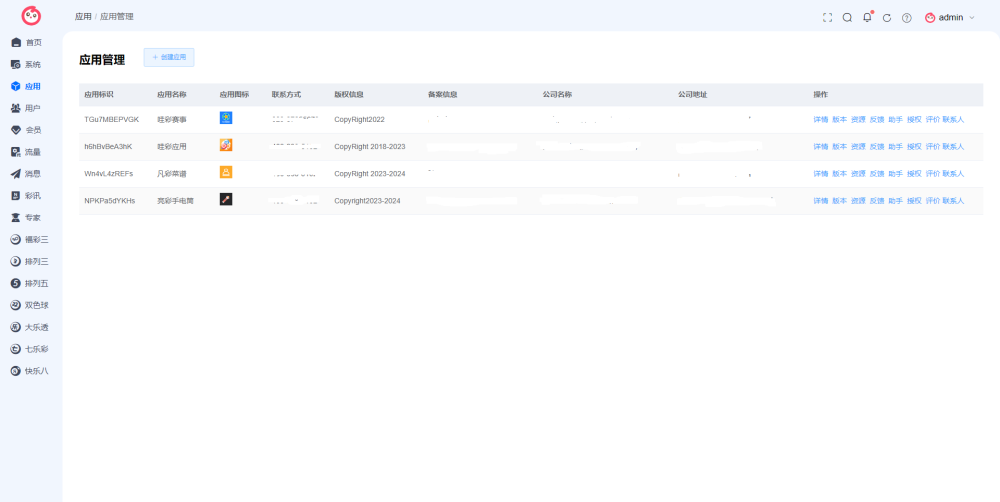The width and height of the screenshot is (1000, 502).
Task: Click 授权 for 凡彩菜谱 row
Action: click(x=914, y=173)
